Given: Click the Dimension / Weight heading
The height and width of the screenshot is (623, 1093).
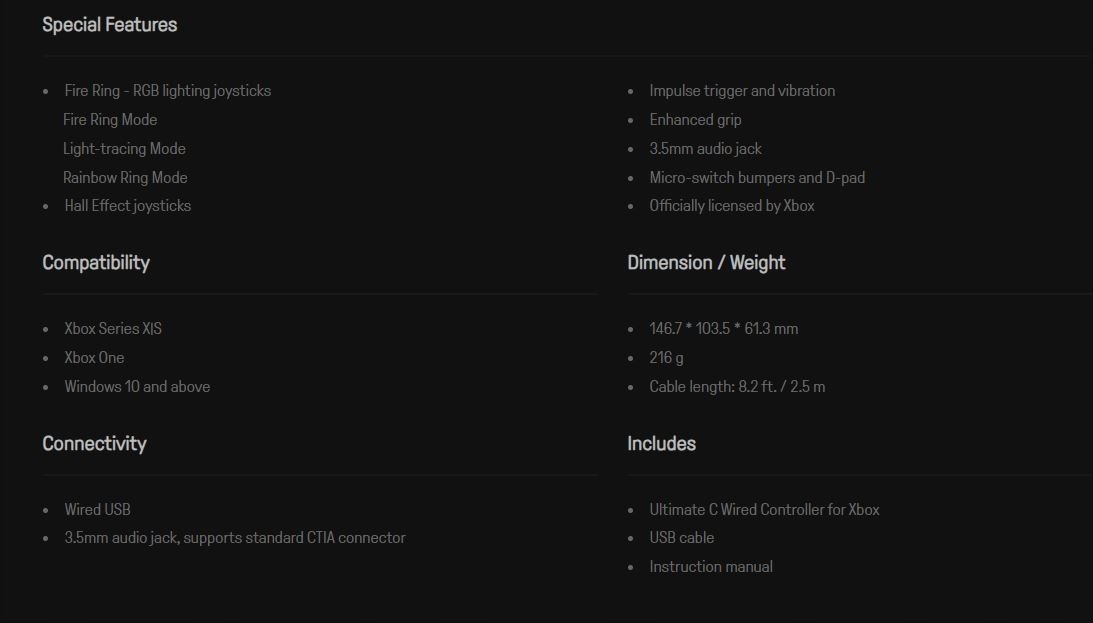Looking at the screenshot, I should (x=706, y=263).
